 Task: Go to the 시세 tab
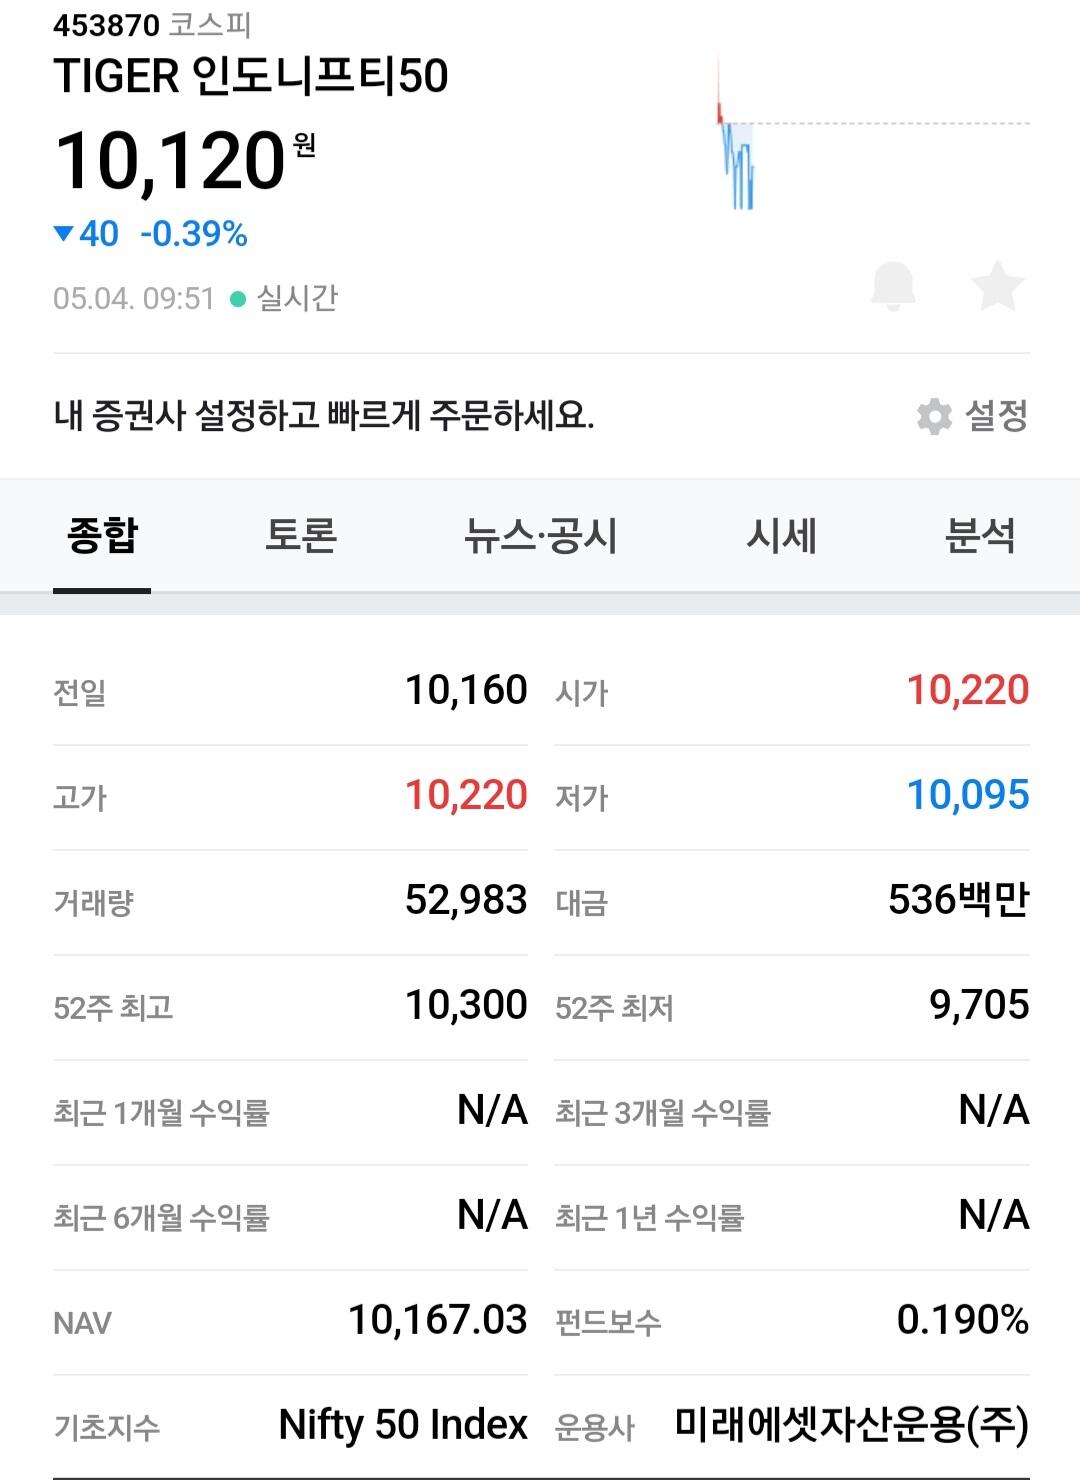(781, 536)
